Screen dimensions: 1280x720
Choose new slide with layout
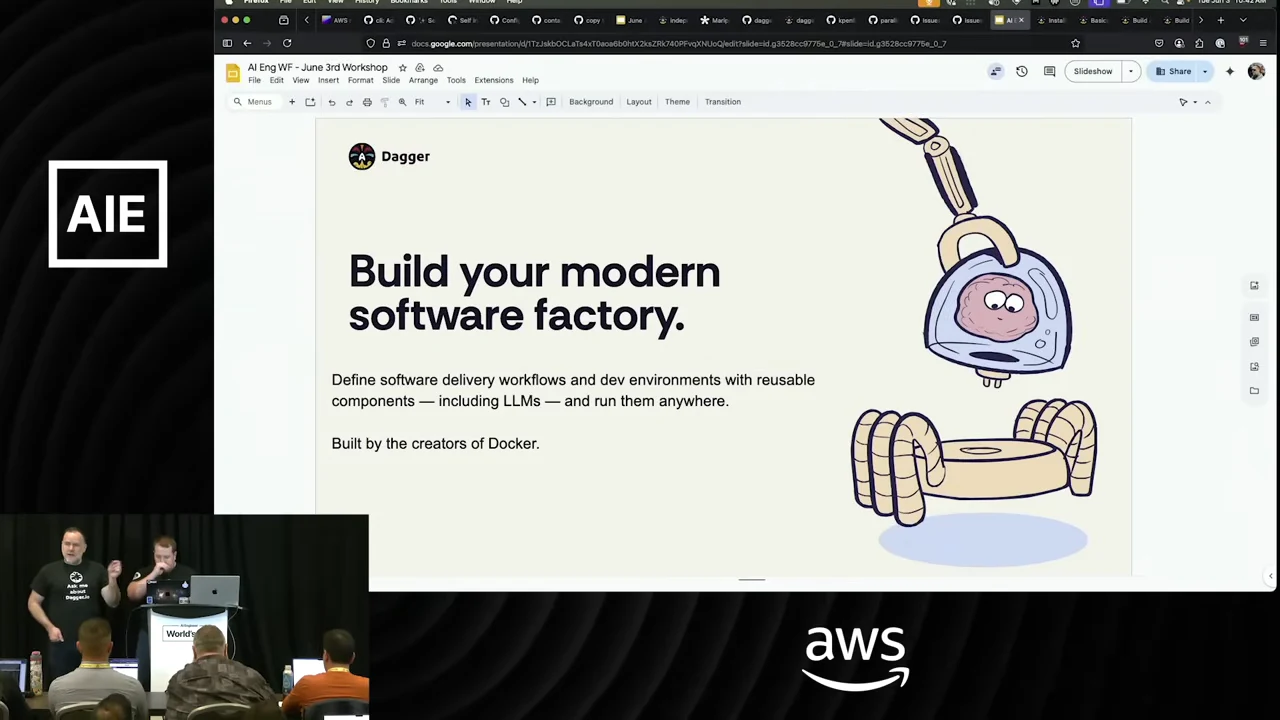click(310, 102)
